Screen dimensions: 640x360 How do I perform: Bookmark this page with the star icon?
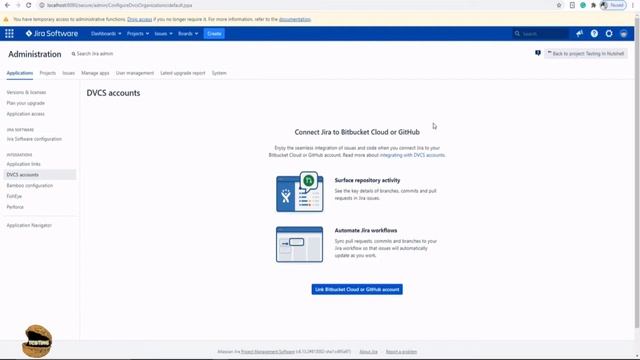[x=559, y=5]
